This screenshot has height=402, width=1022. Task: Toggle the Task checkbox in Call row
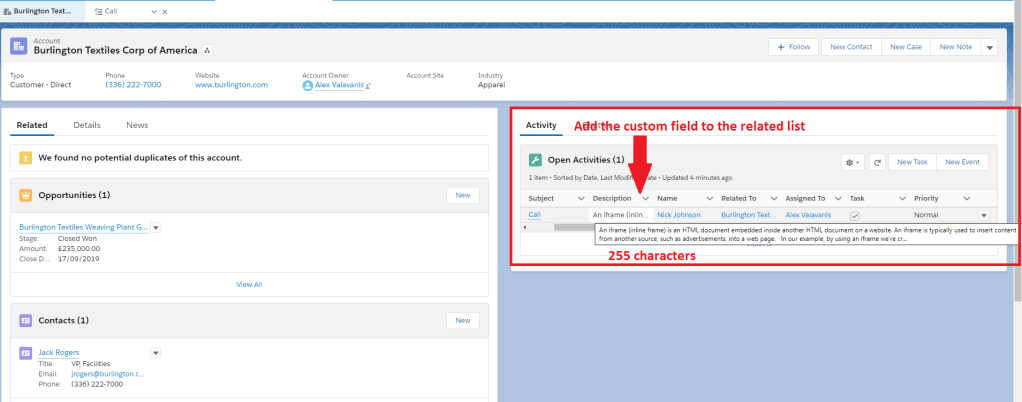pos(854,215)
